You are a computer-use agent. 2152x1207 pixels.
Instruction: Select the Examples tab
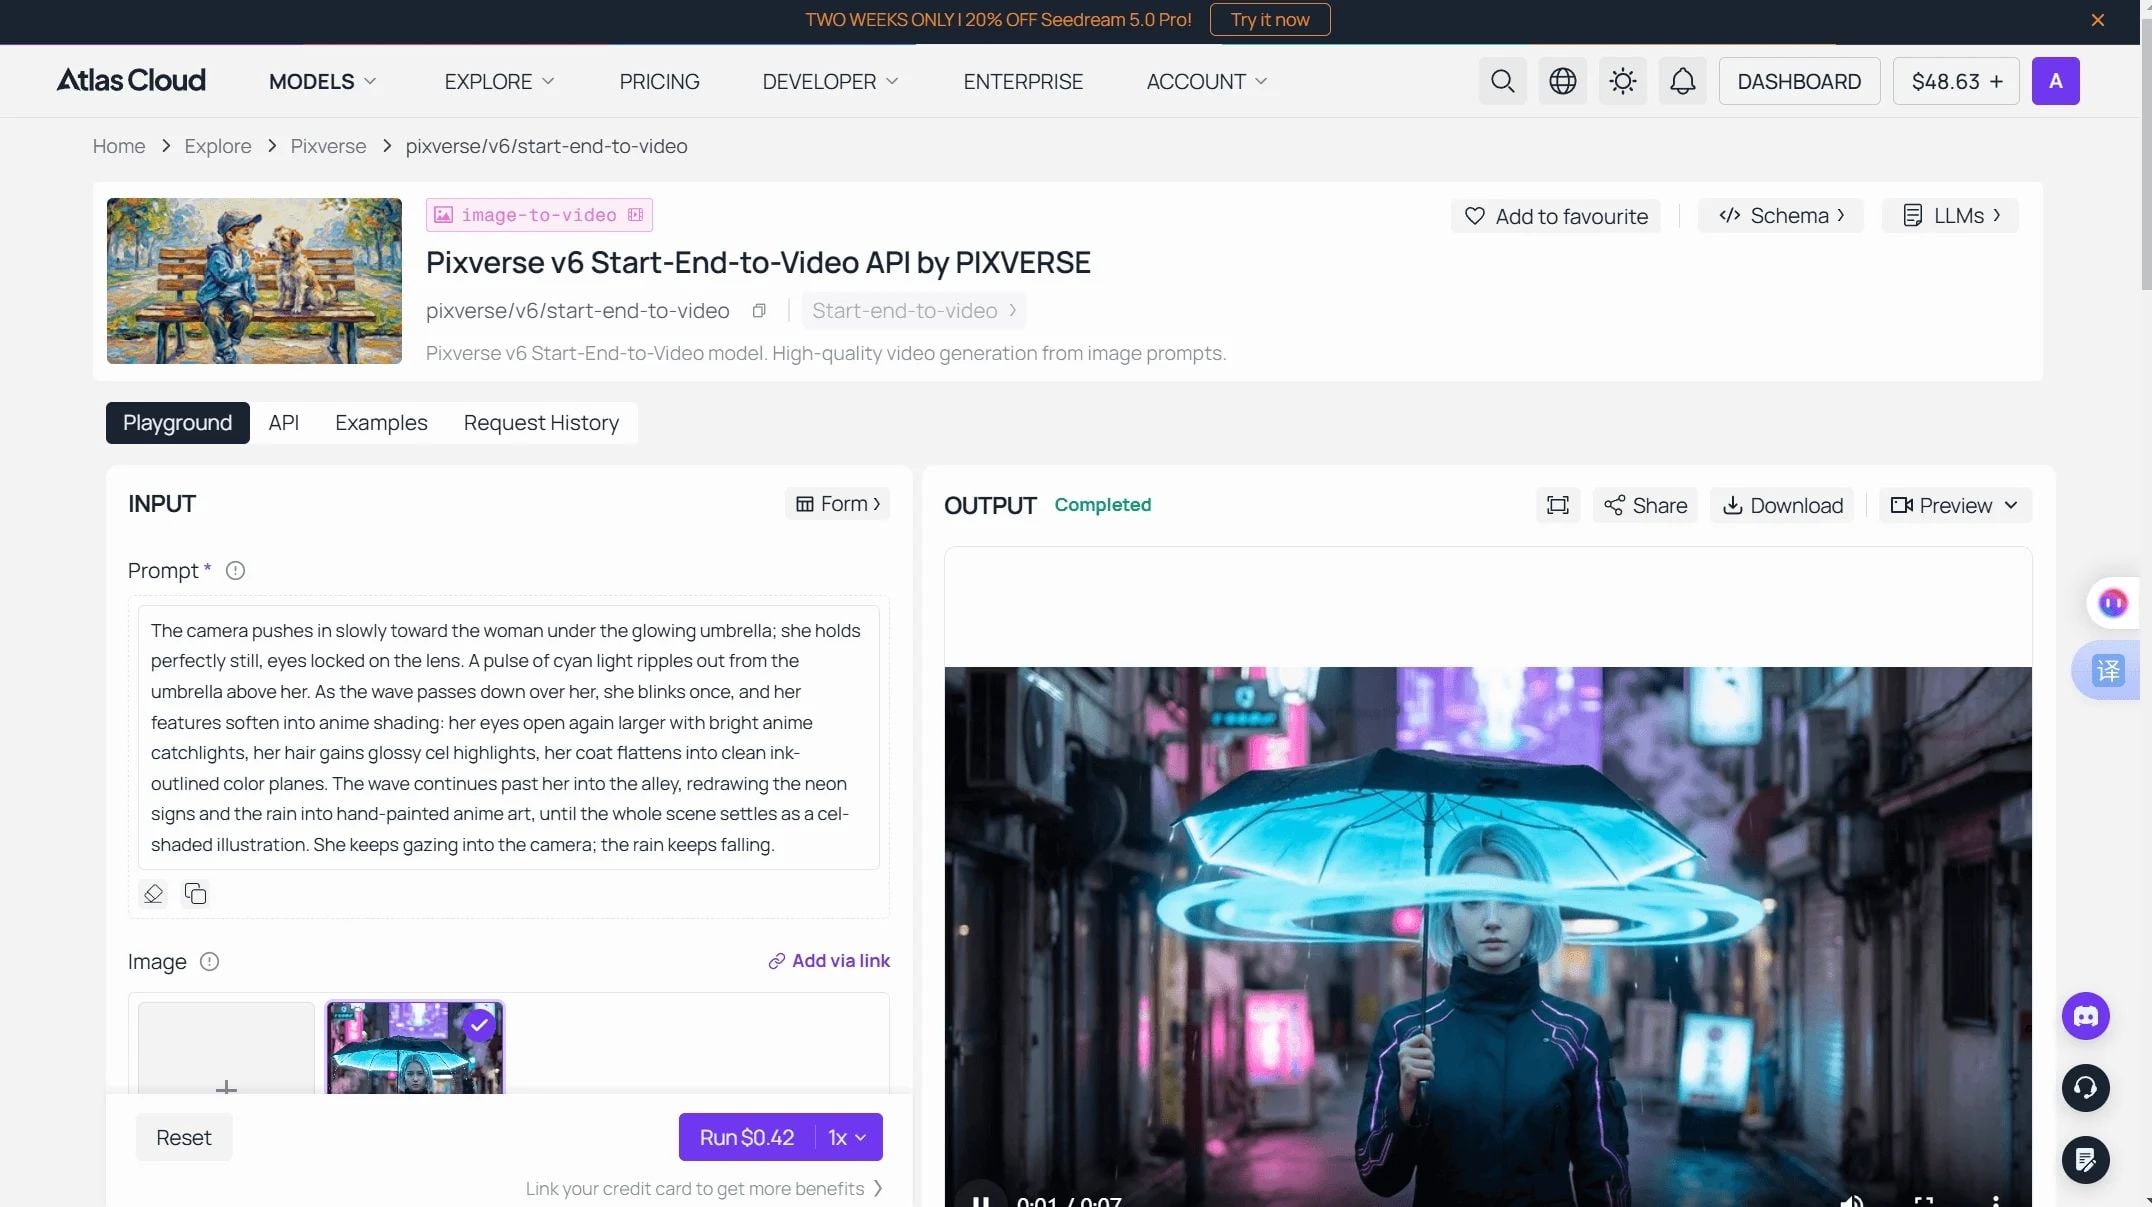click(381, 423)
